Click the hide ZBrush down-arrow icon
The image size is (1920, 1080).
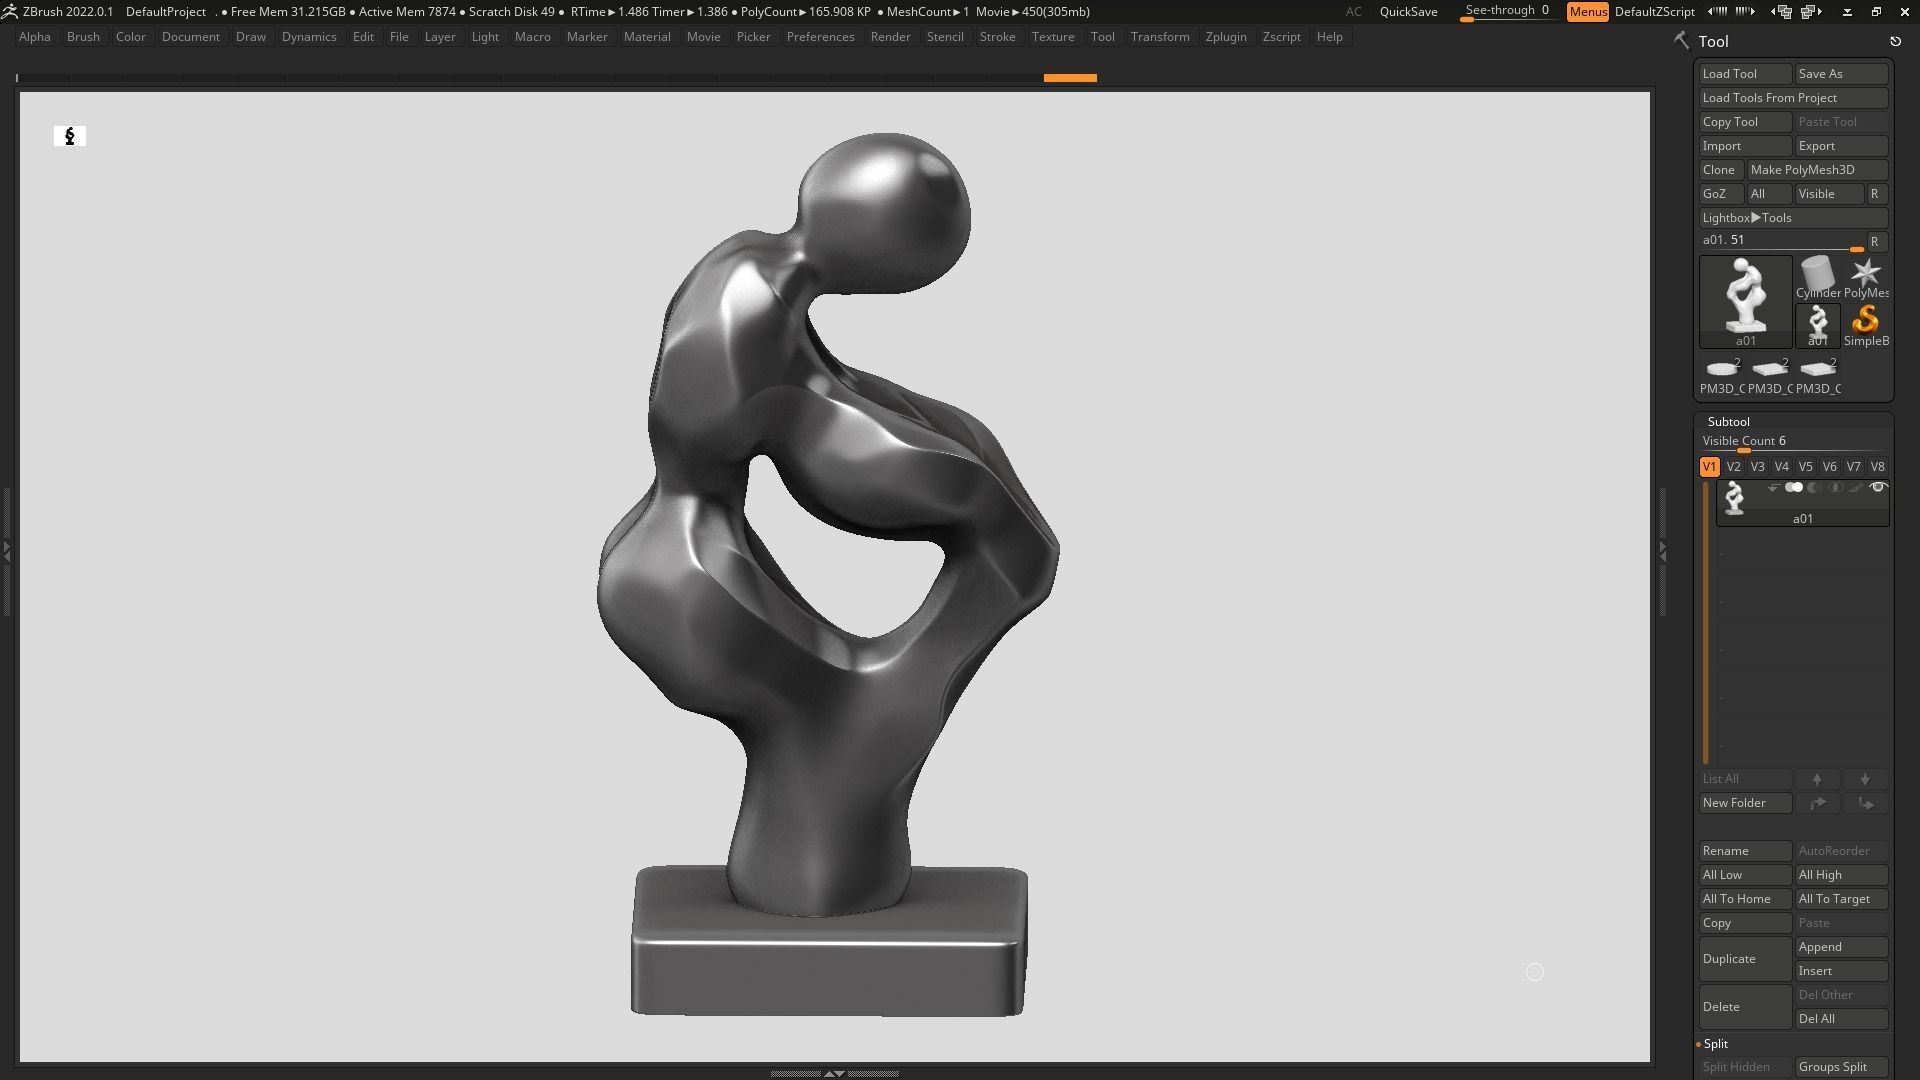[1847, 12]
